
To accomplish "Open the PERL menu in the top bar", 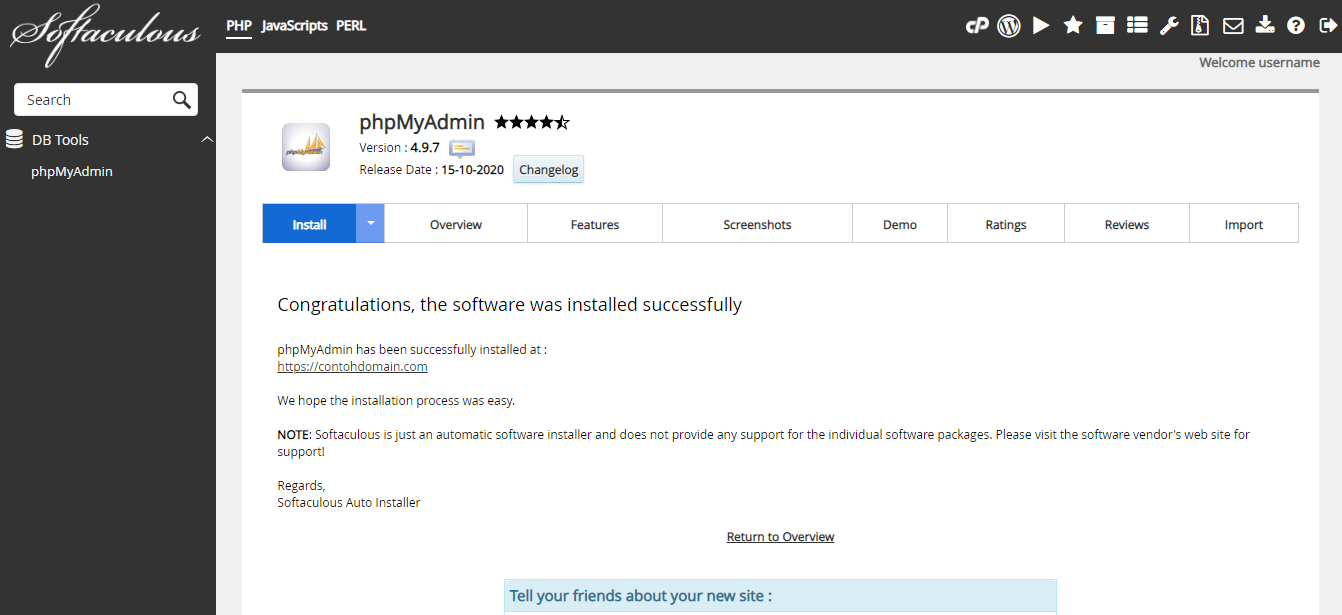I will [x=351, y=25].
